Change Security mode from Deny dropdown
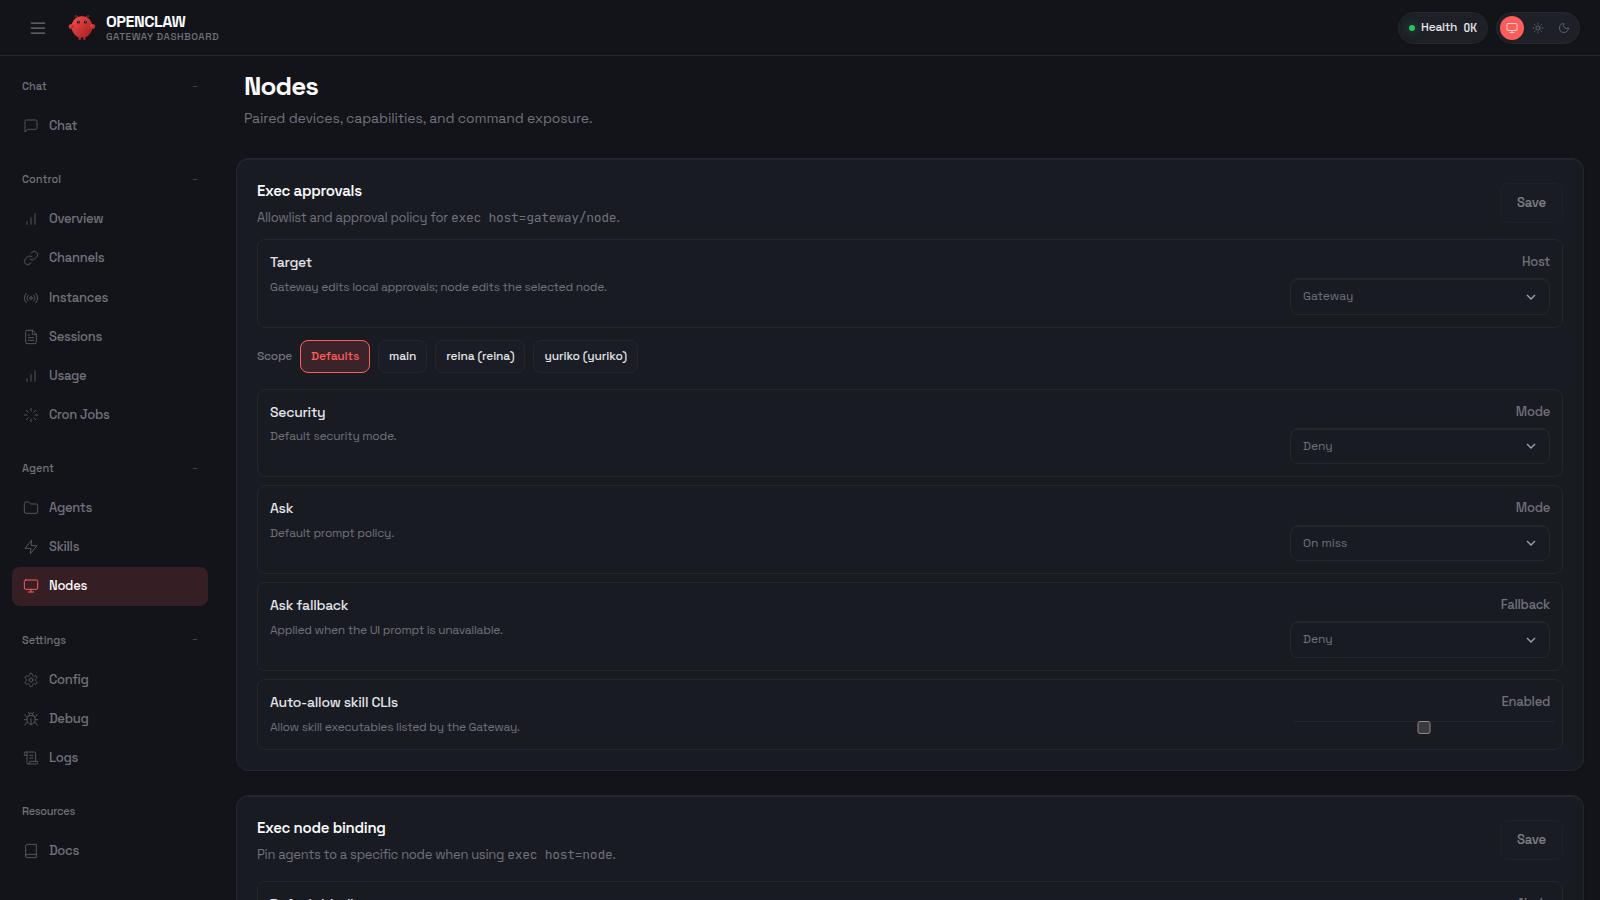1600x900 pixels. (x=1419, y=446)
